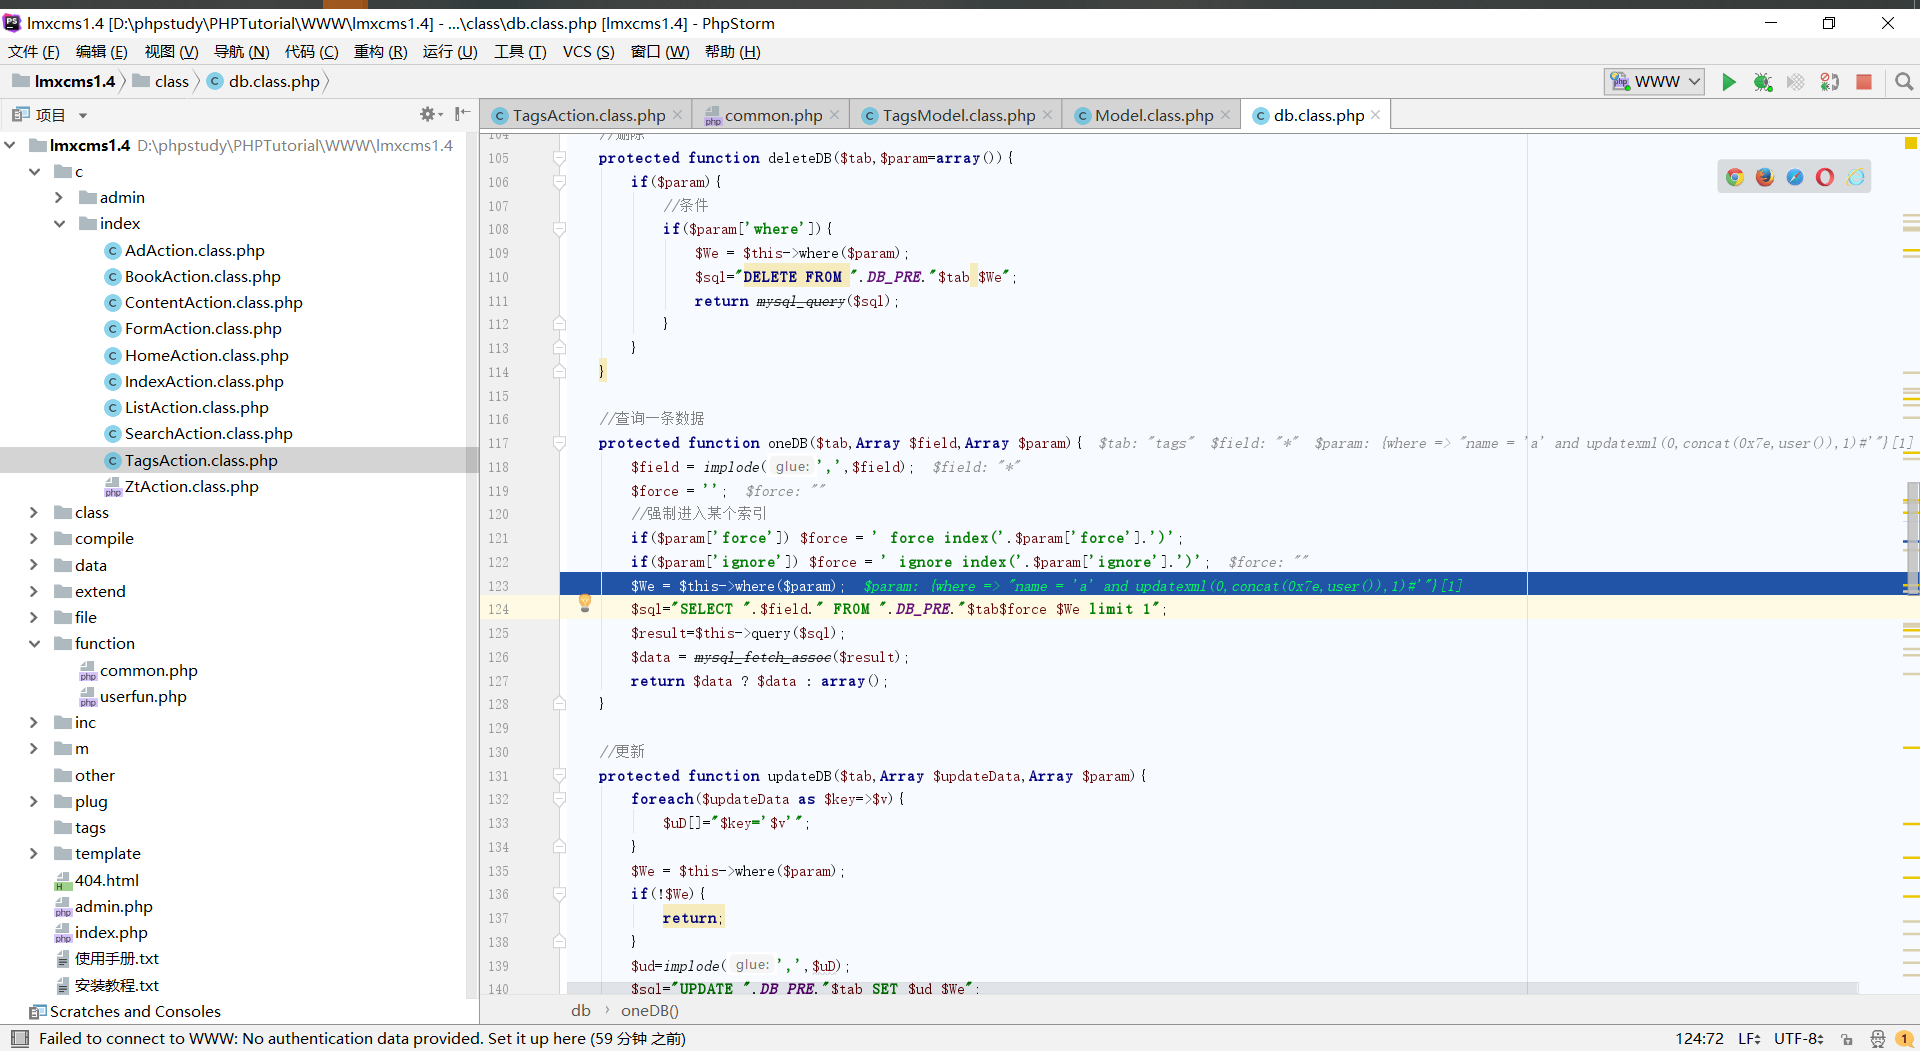Open the 导航 (N) menu
The height and width of the screenshot is (1051, 1920).
click(x=242, y=52)
